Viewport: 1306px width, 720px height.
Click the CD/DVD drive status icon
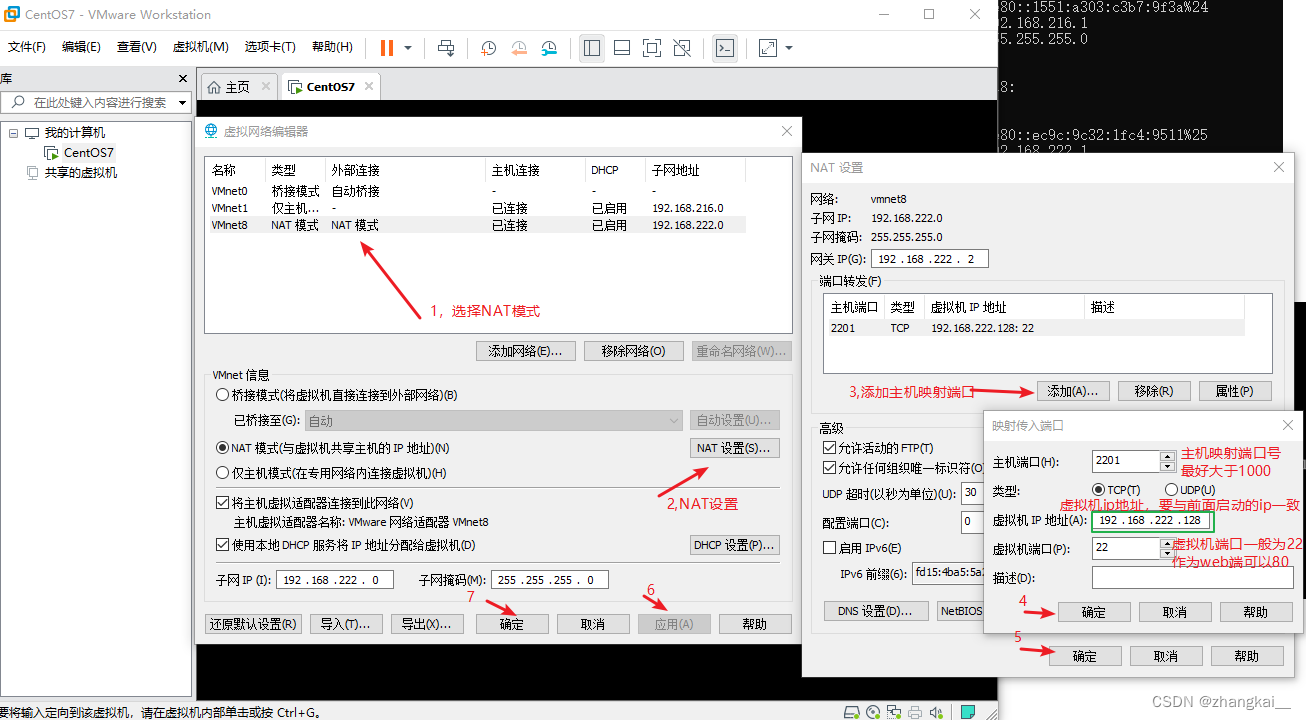(873, 712)
